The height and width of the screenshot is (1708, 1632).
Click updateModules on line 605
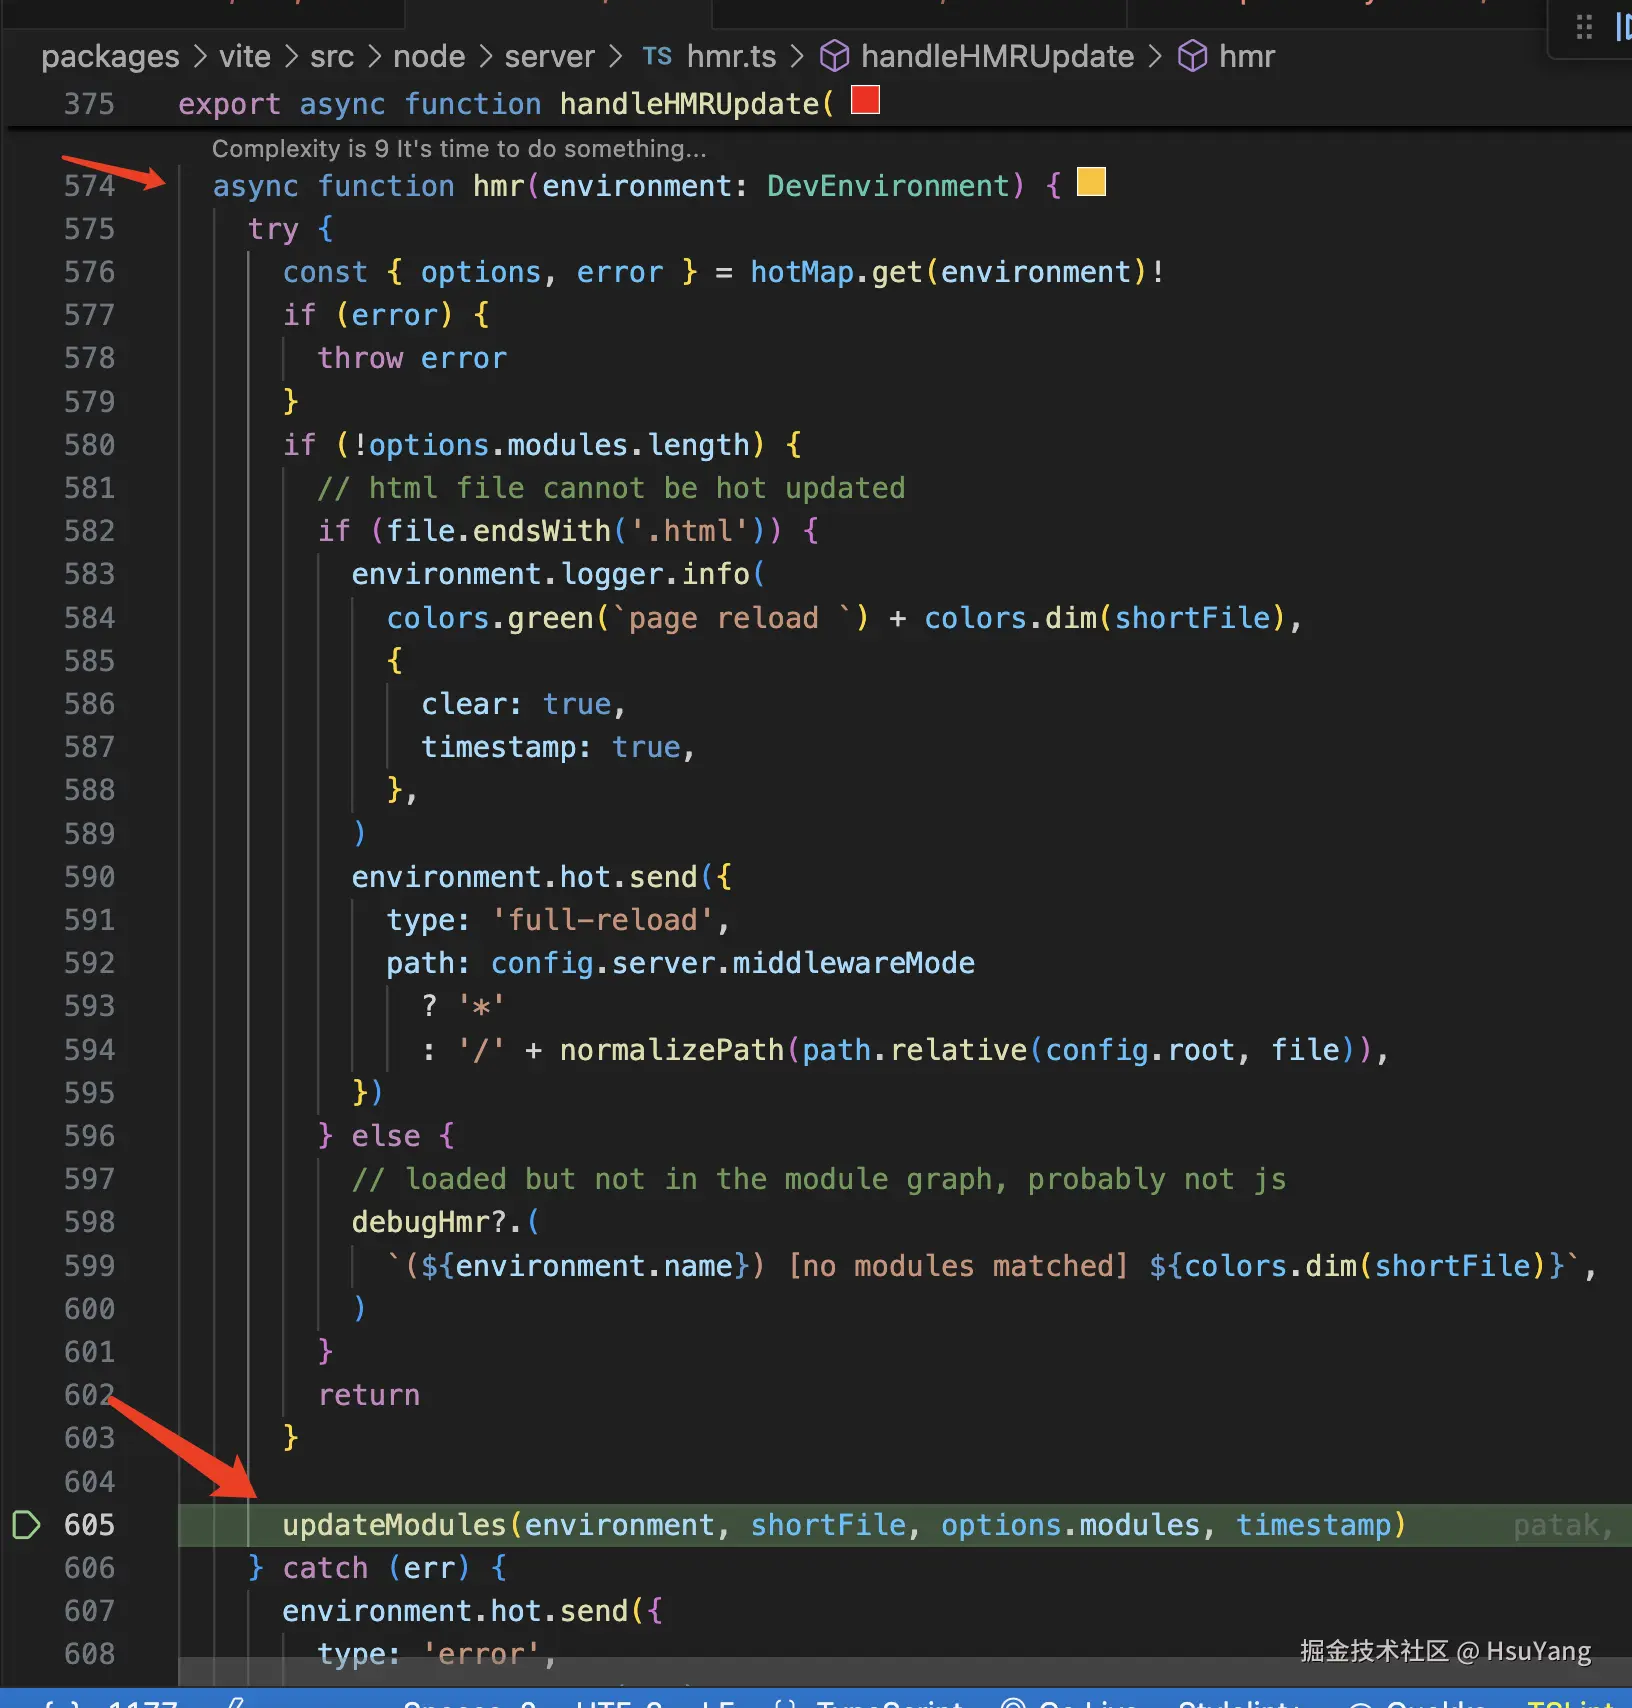[394, 1525]
